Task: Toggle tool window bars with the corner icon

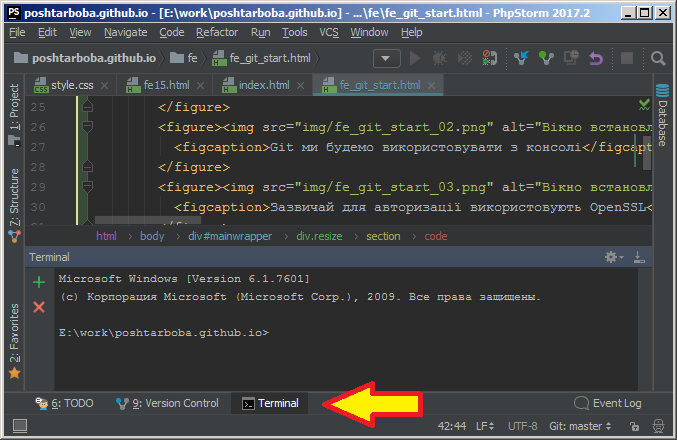Action: click(20, 426)
